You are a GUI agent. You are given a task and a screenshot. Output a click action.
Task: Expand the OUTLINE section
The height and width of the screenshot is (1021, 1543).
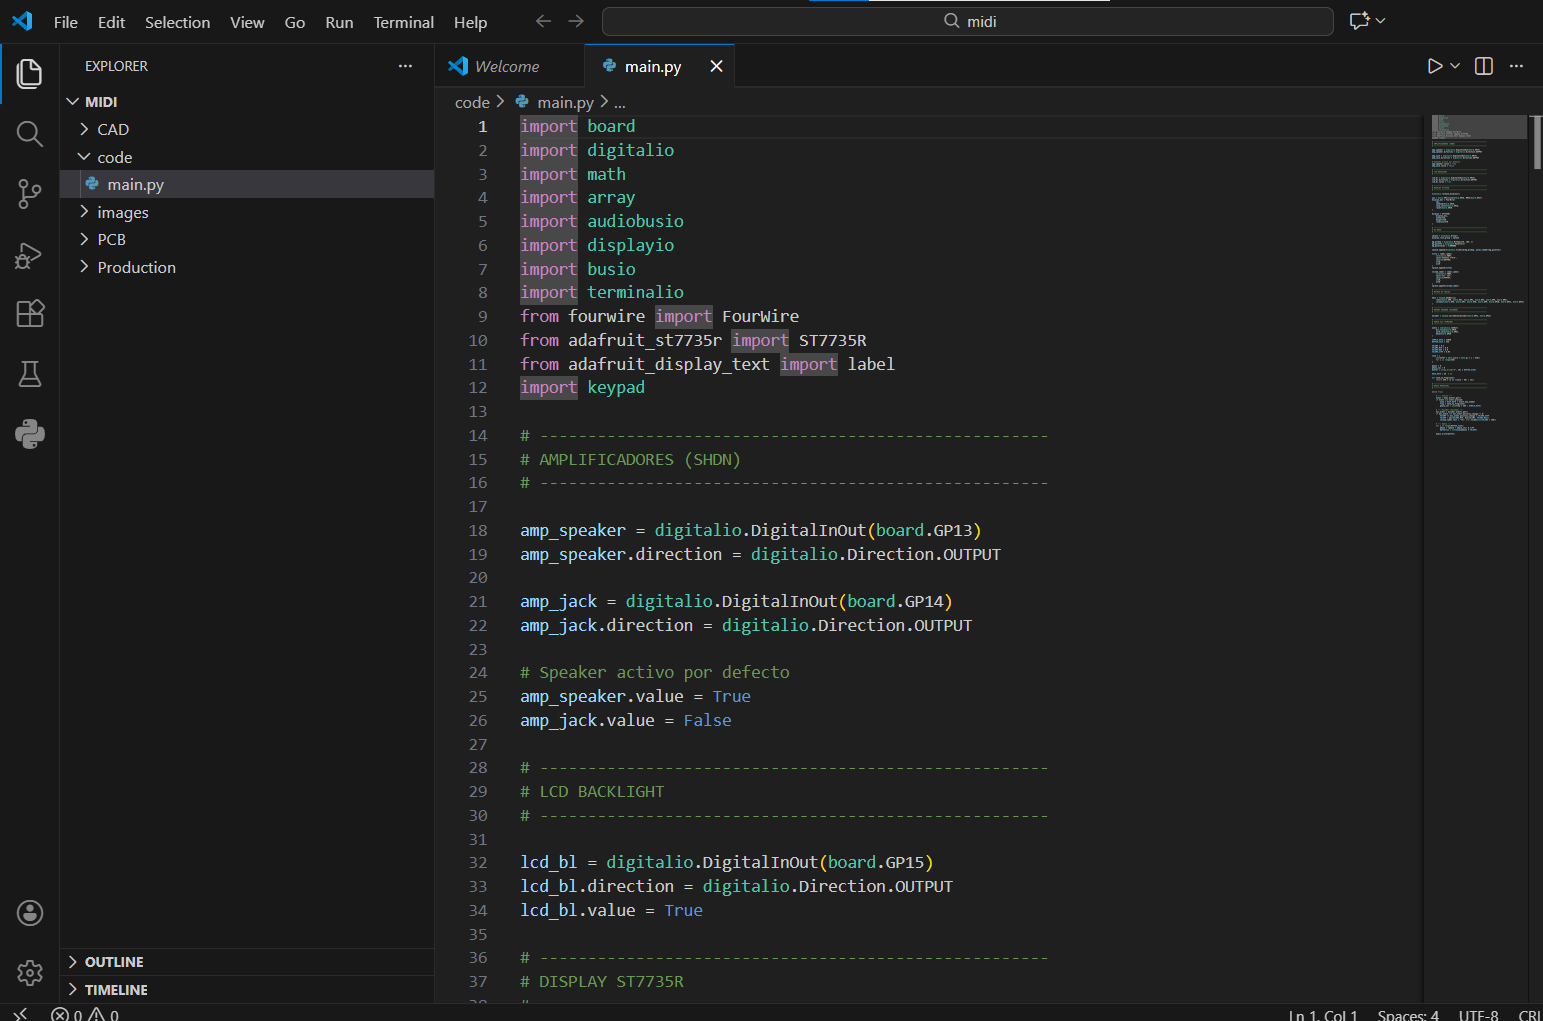coord(114,962)
